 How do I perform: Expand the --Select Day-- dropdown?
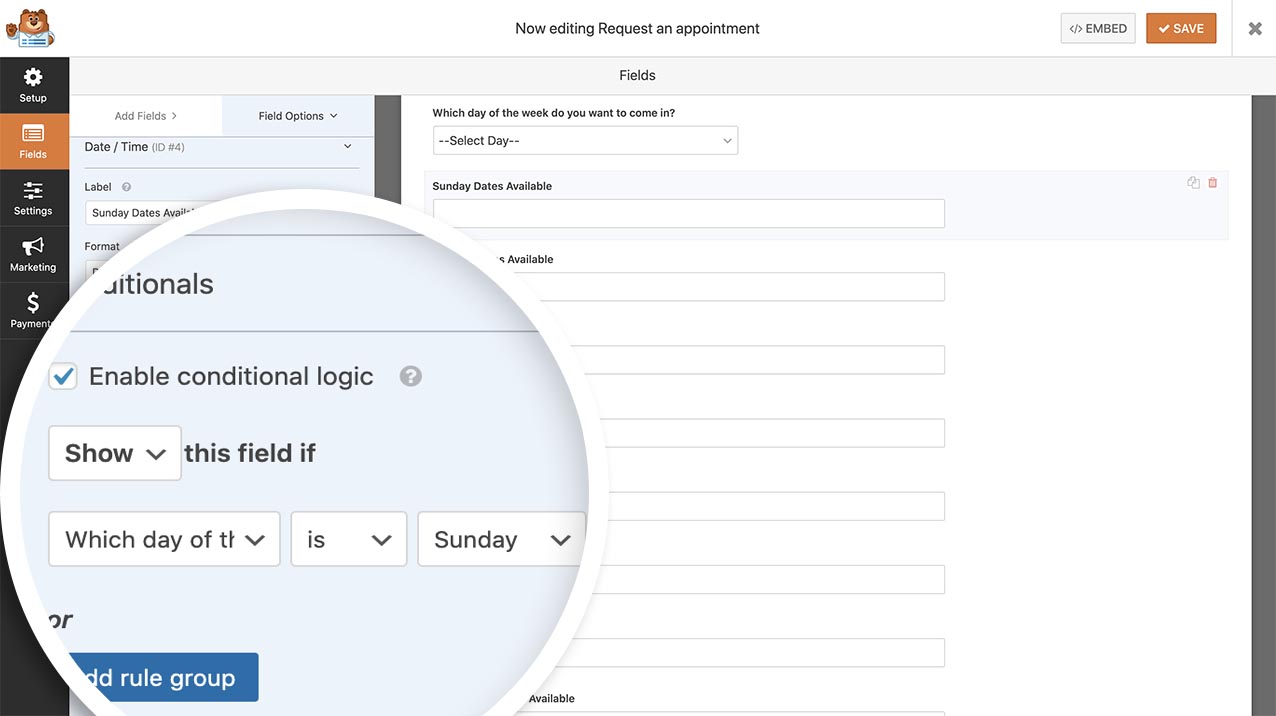pos(585,141)
